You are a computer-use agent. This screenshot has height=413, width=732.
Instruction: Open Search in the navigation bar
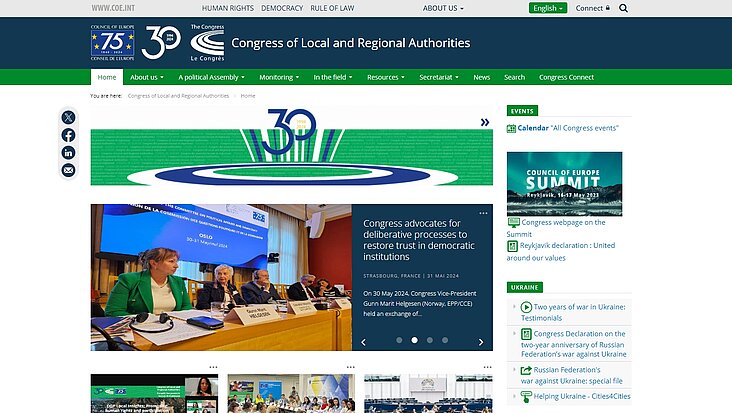514,77
